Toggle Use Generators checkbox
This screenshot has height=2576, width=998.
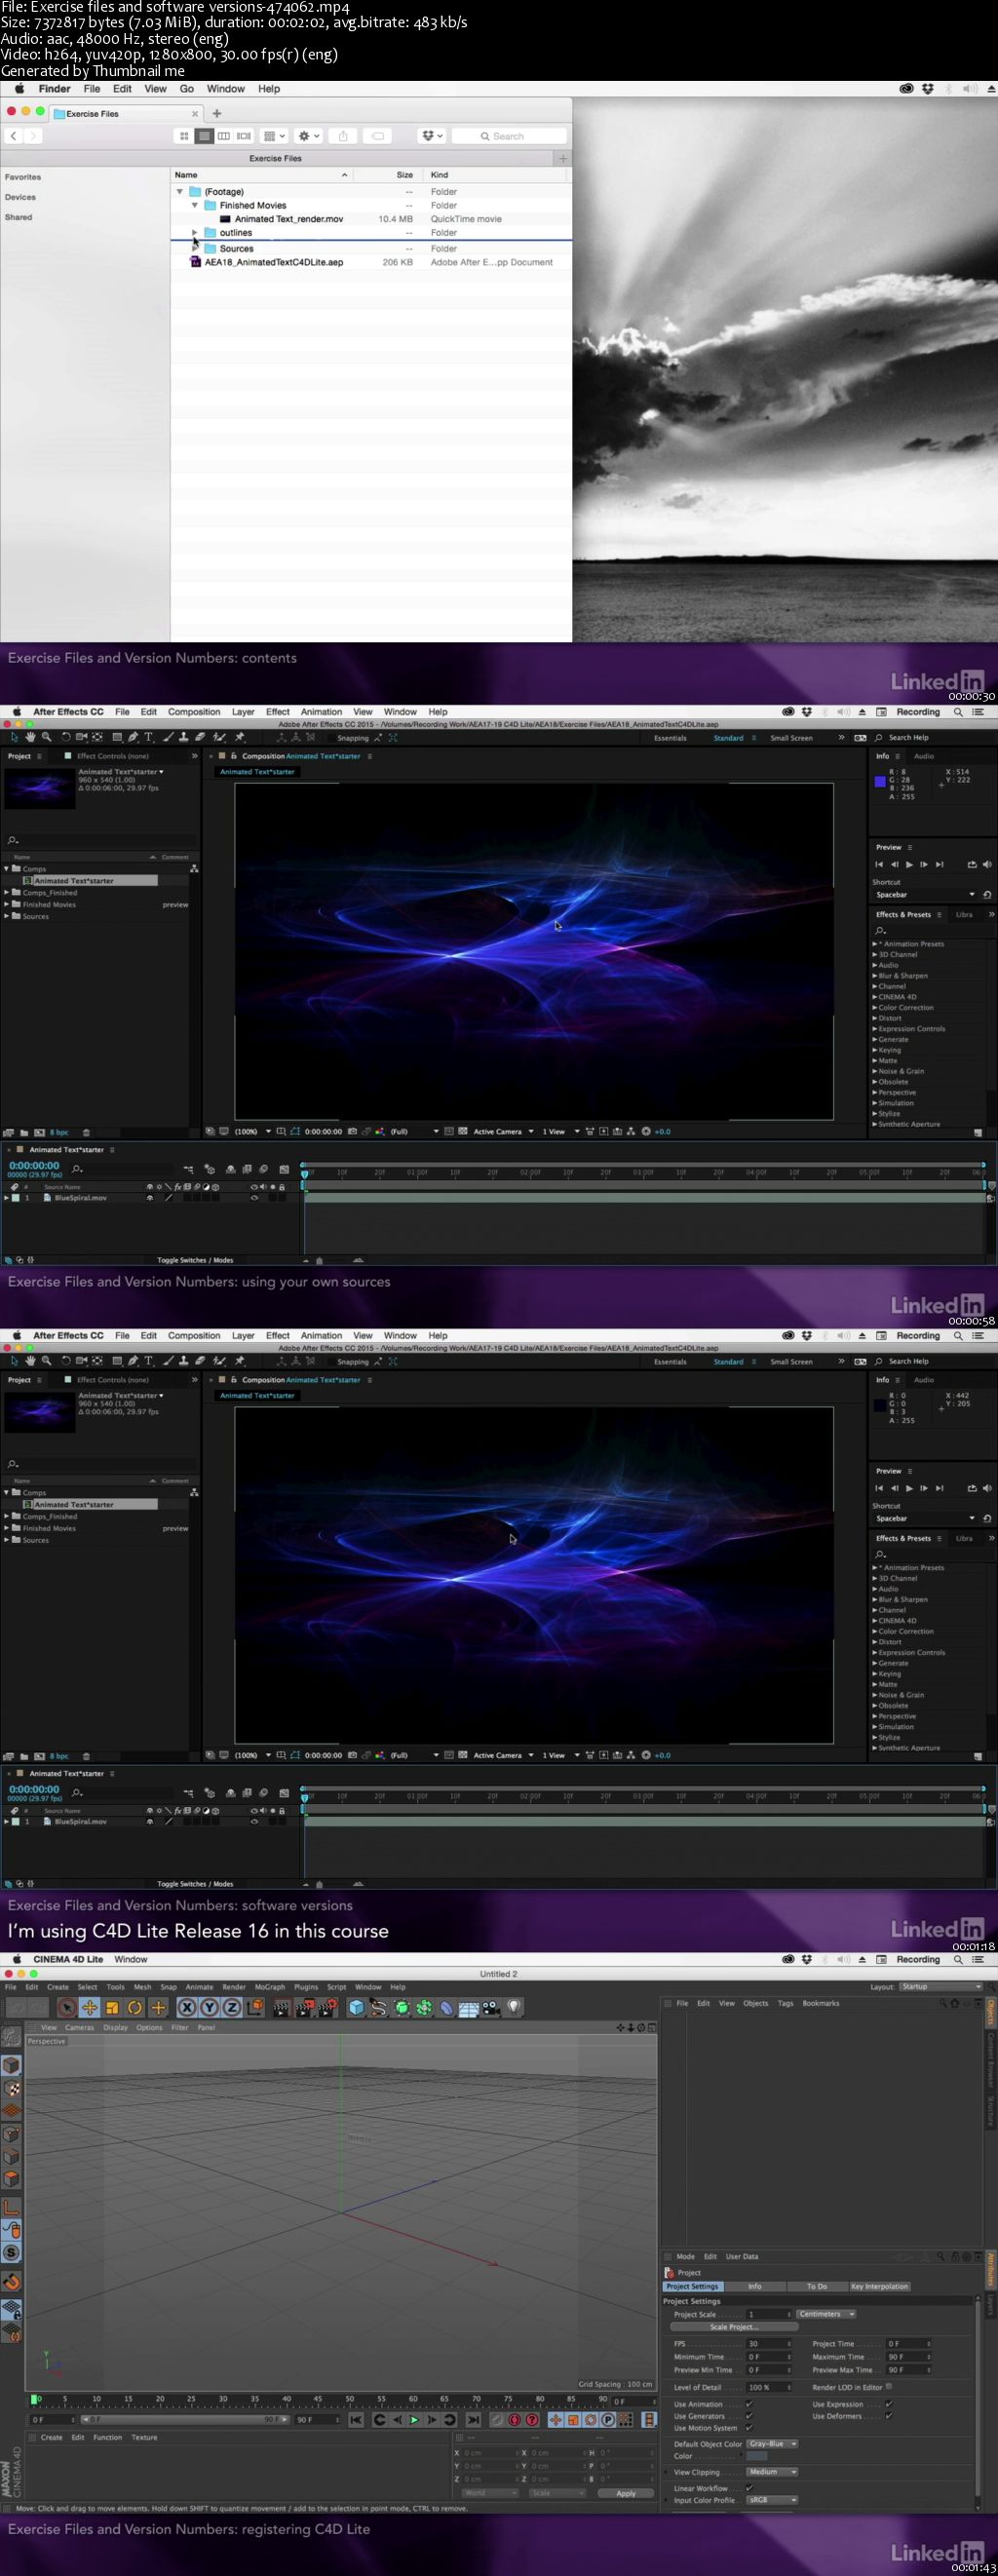tap(749, 2416)
